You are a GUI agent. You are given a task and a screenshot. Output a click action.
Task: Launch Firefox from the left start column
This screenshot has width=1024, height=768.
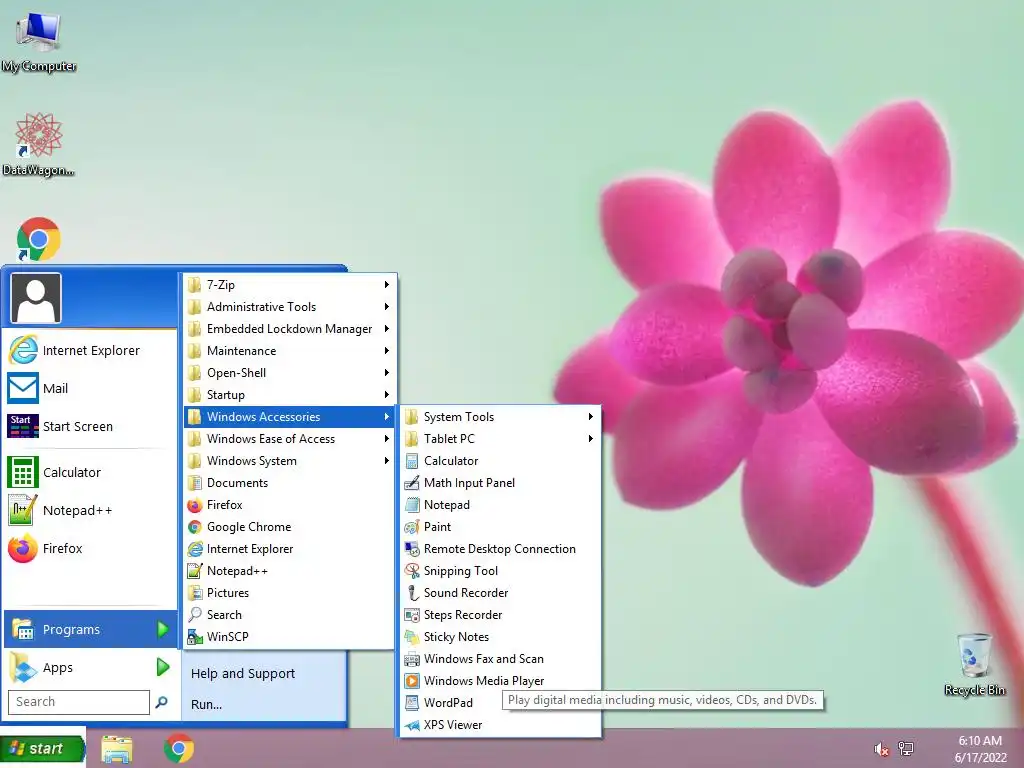tap(90, 548)
